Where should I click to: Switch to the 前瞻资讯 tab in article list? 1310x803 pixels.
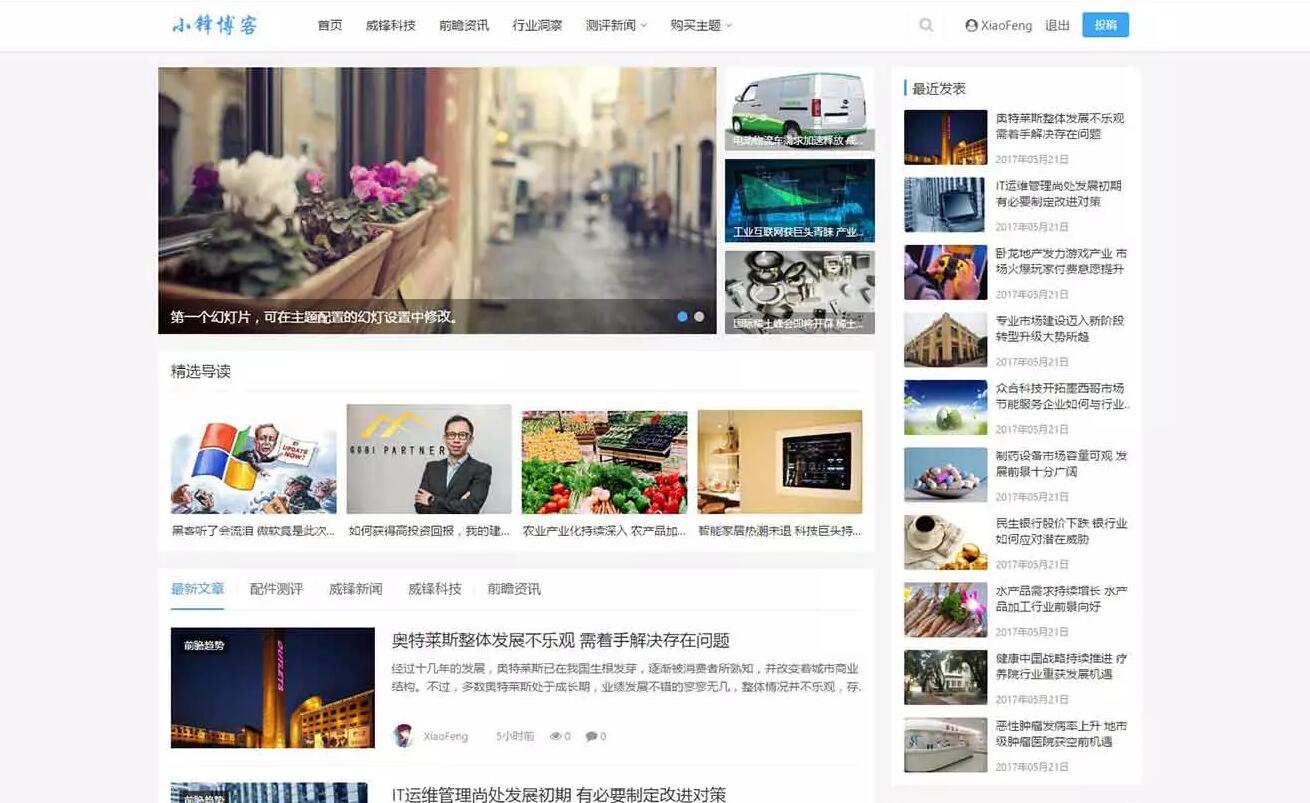(514, 589)
